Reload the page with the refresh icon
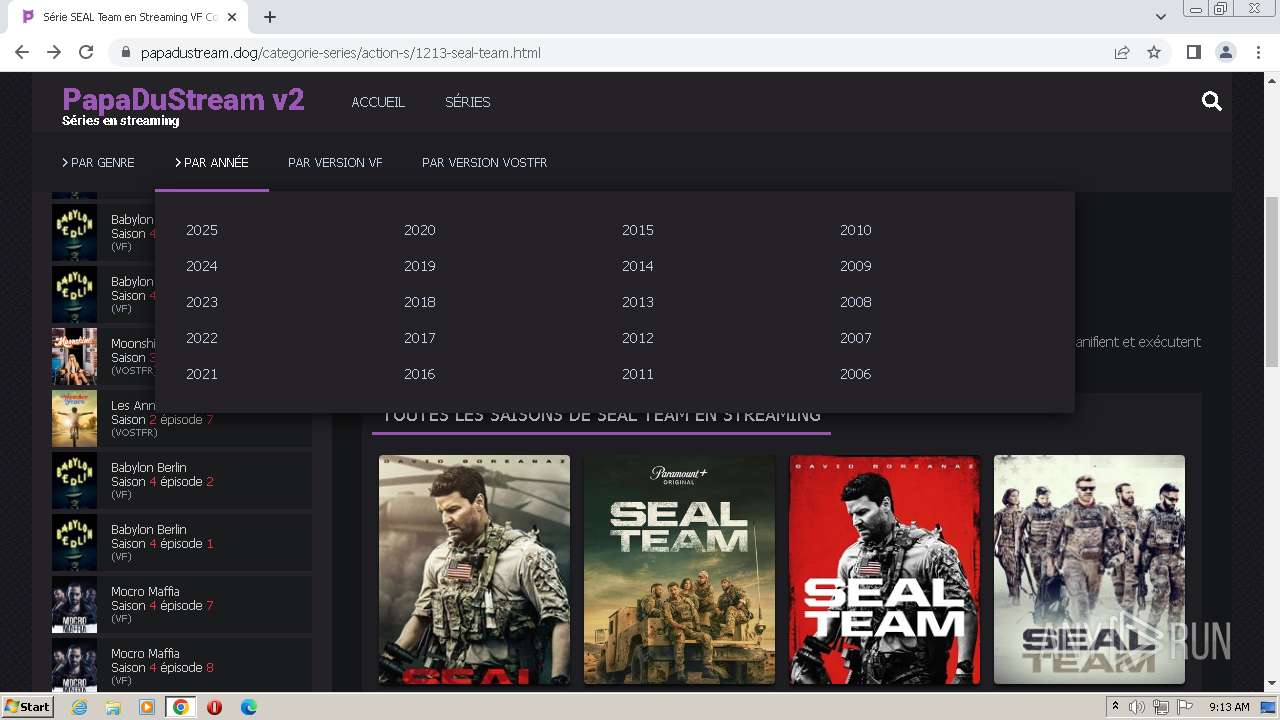 (x=86, y=52)
